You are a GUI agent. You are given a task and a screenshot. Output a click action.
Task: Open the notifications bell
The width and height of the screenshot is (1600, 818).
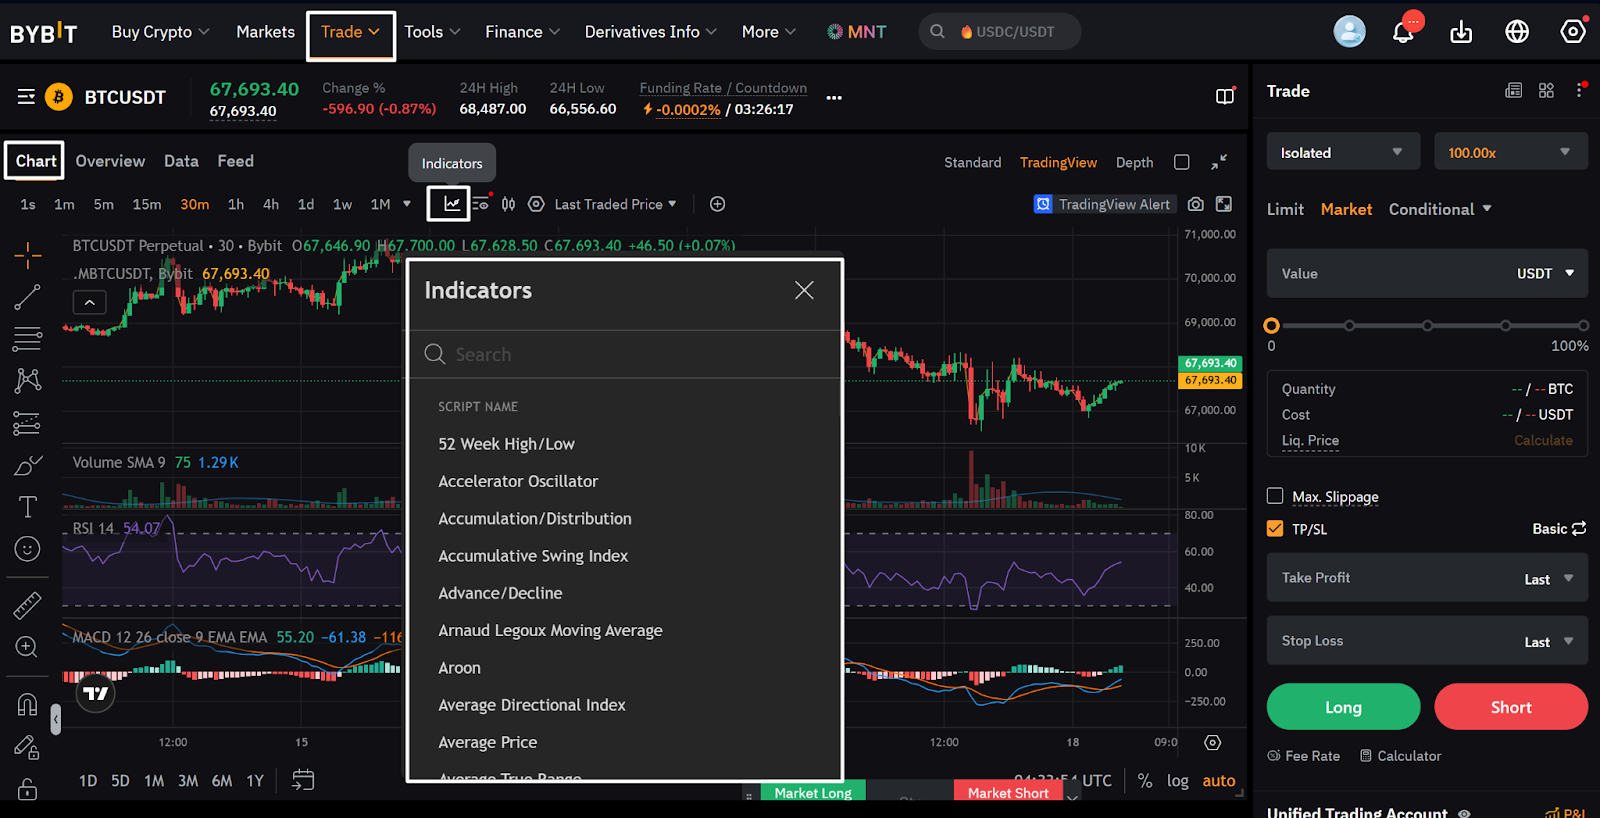(x=1404, y=32)
